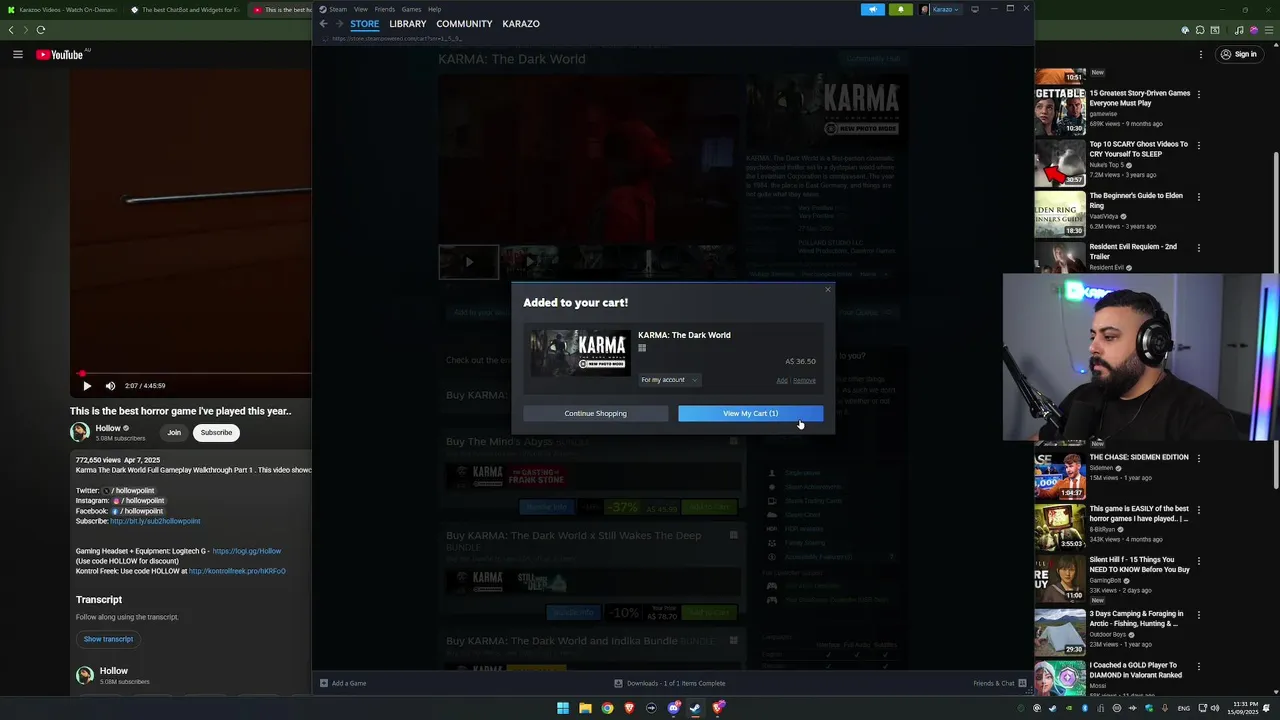Click Join button for Hollow channel

[x=174, y=432]
